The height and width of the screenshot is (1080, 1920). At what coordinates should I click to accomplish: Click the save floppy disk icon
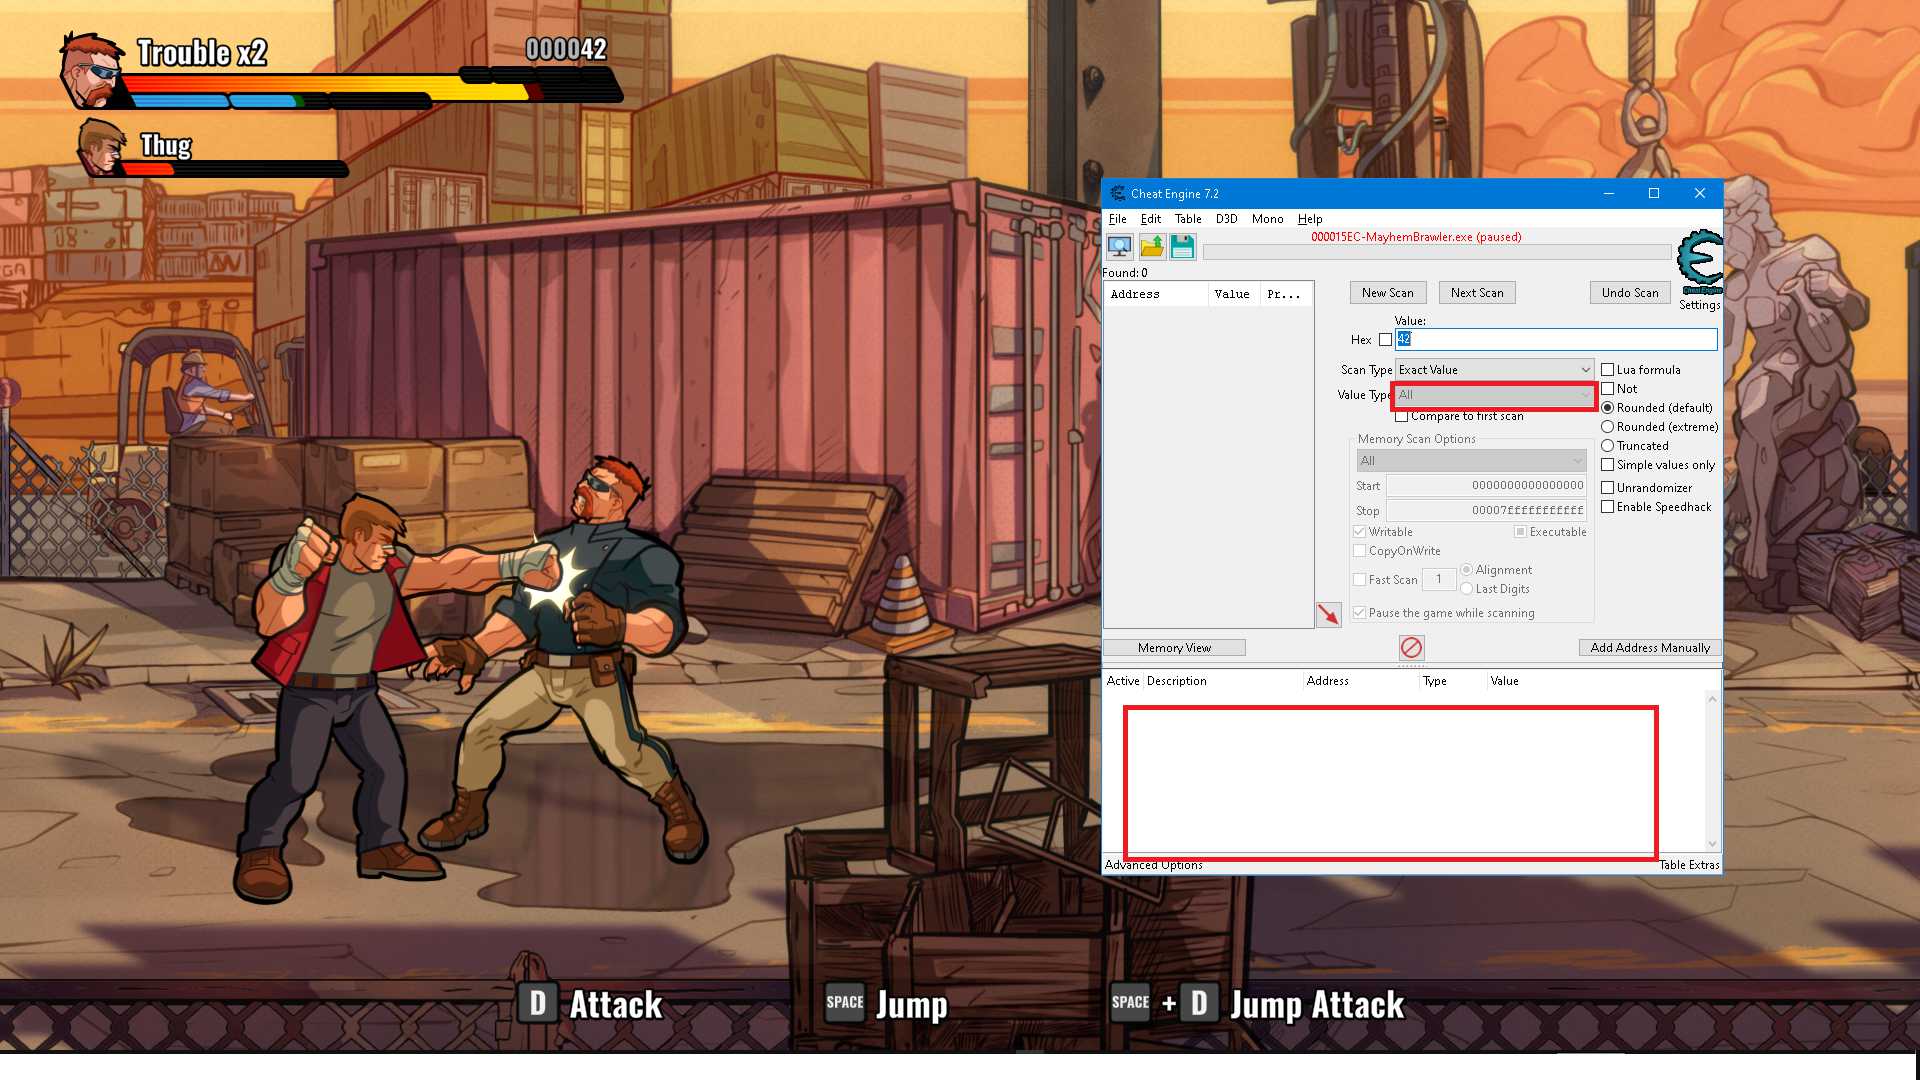1182,246
